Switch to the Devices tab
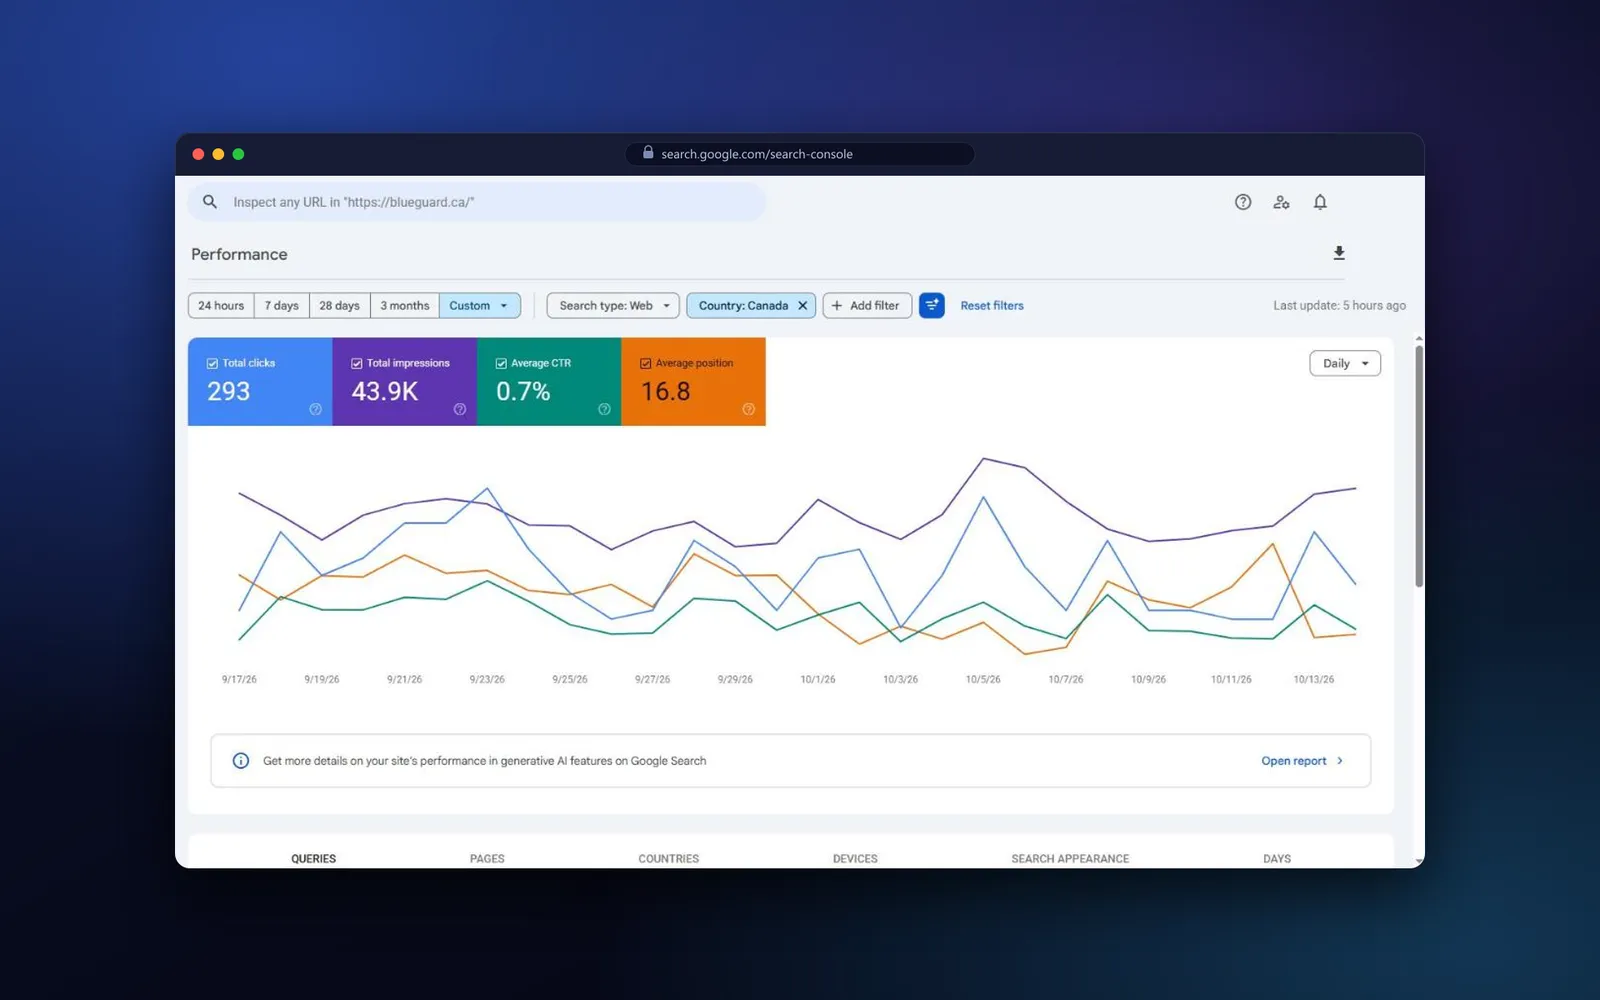The image size is (1600, 1000). point(855,858)
